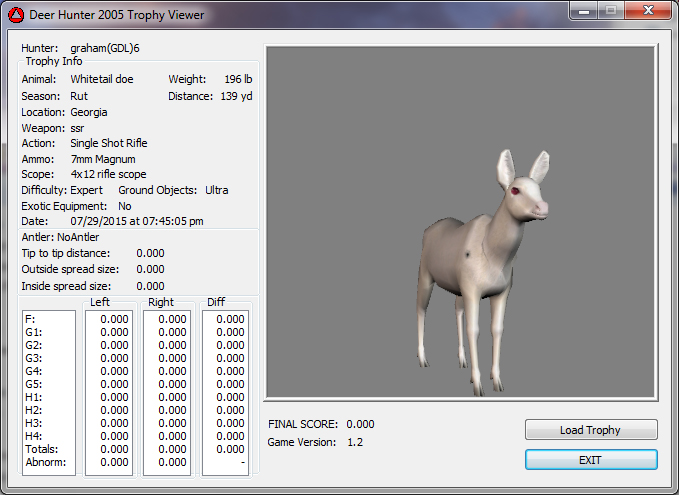Click the 4x12 rifle scope text

[x=108, y=174]
